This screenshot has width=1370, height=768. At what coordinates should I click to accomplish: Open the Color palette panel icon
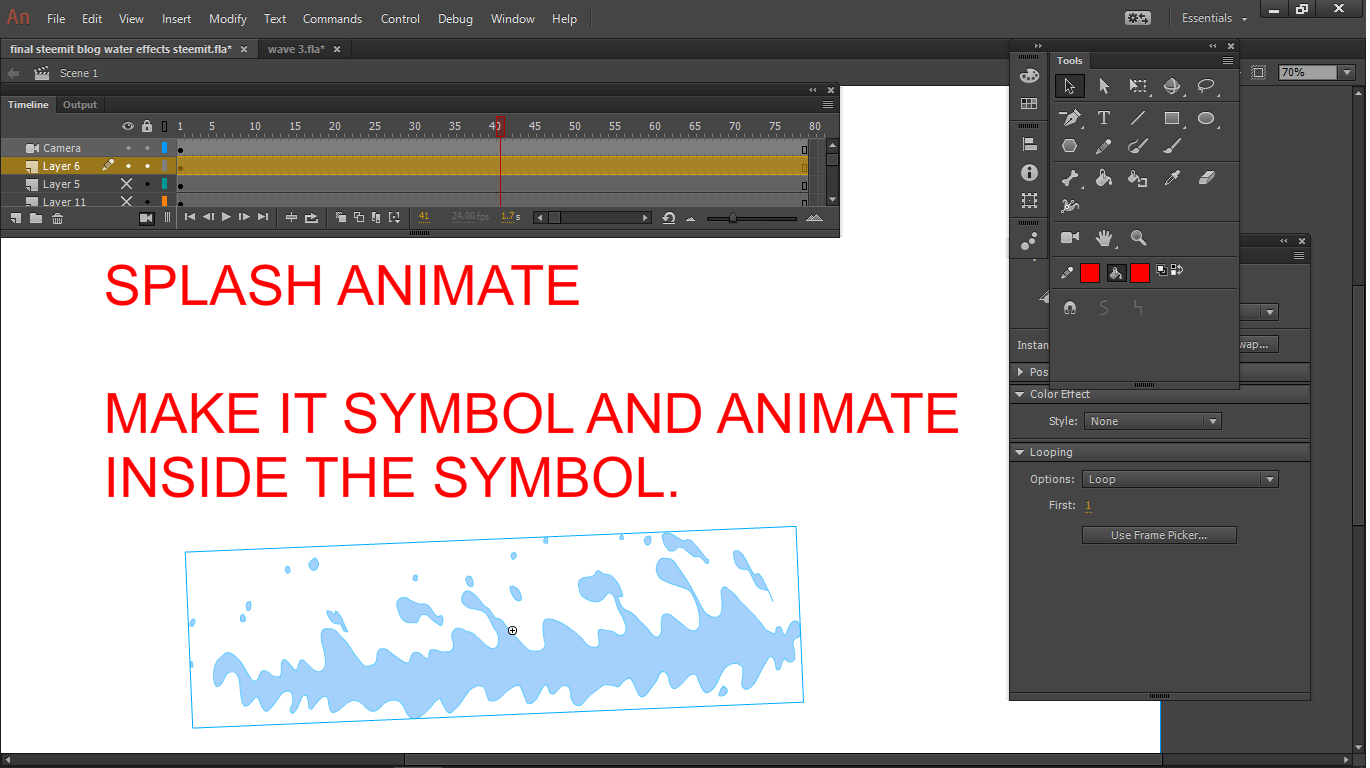coord(1029,76)
